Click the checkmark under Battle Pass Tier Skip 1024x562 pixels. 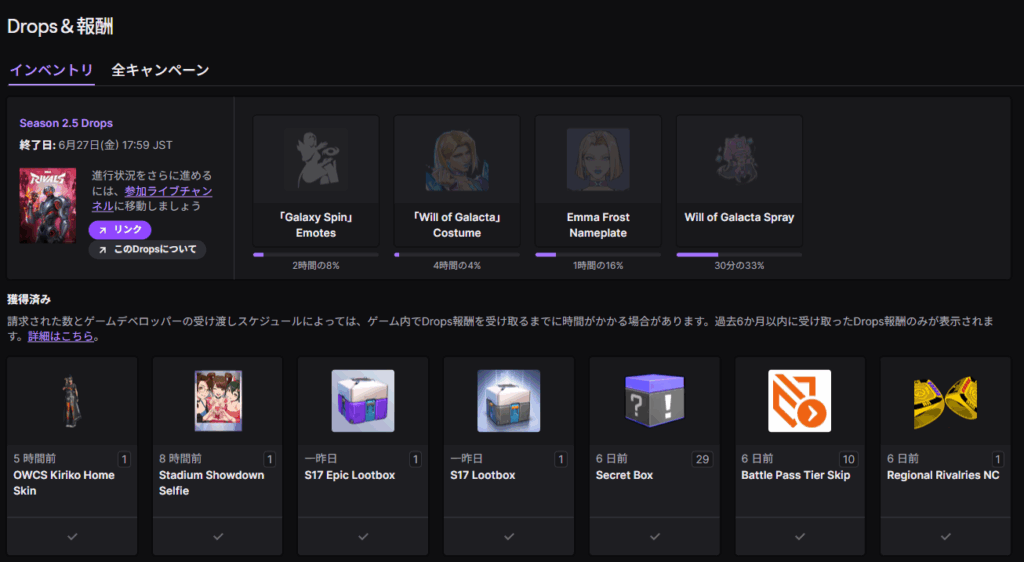pos(800,537)
